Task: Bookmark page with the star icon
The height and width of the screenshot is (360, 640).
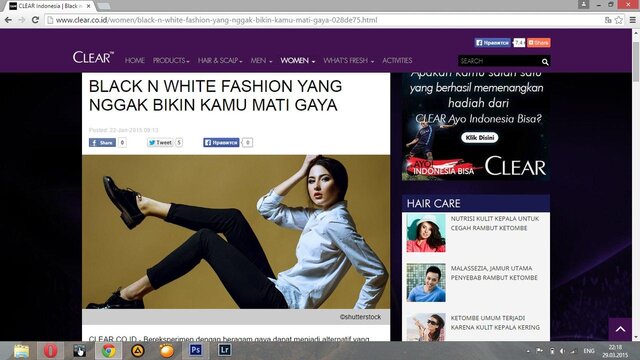Action: pos(619,20)
